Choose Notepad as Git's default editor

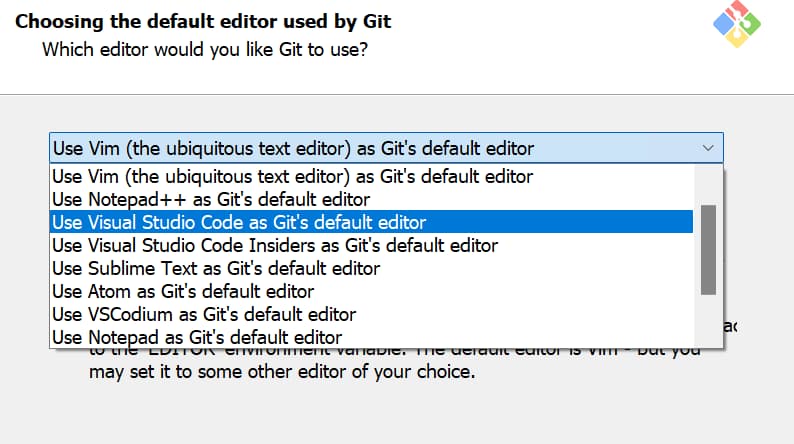(197, 337)
